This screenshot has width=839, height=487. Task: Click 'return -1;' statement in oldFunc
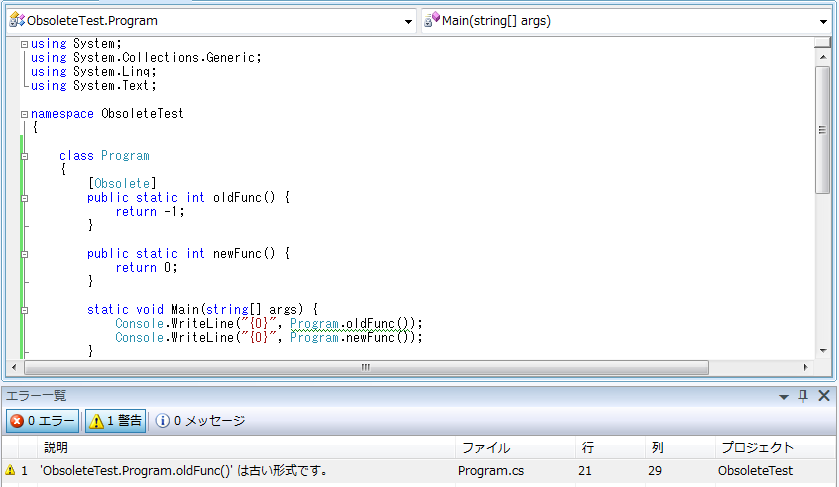click(150, 212)
